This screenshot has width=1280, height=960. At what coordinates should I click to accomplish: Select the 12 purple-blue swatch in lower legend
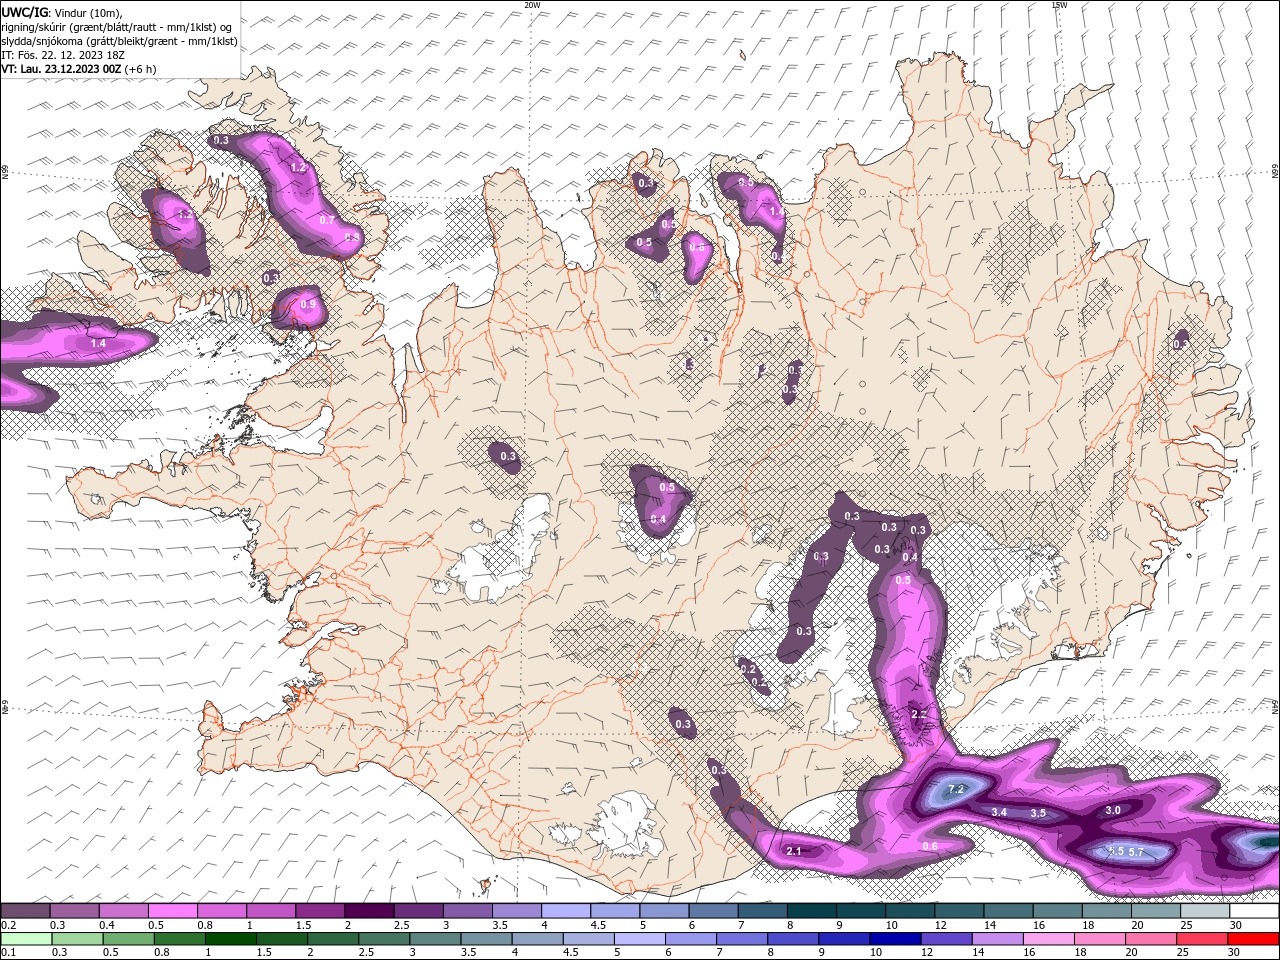click(946, 939)
